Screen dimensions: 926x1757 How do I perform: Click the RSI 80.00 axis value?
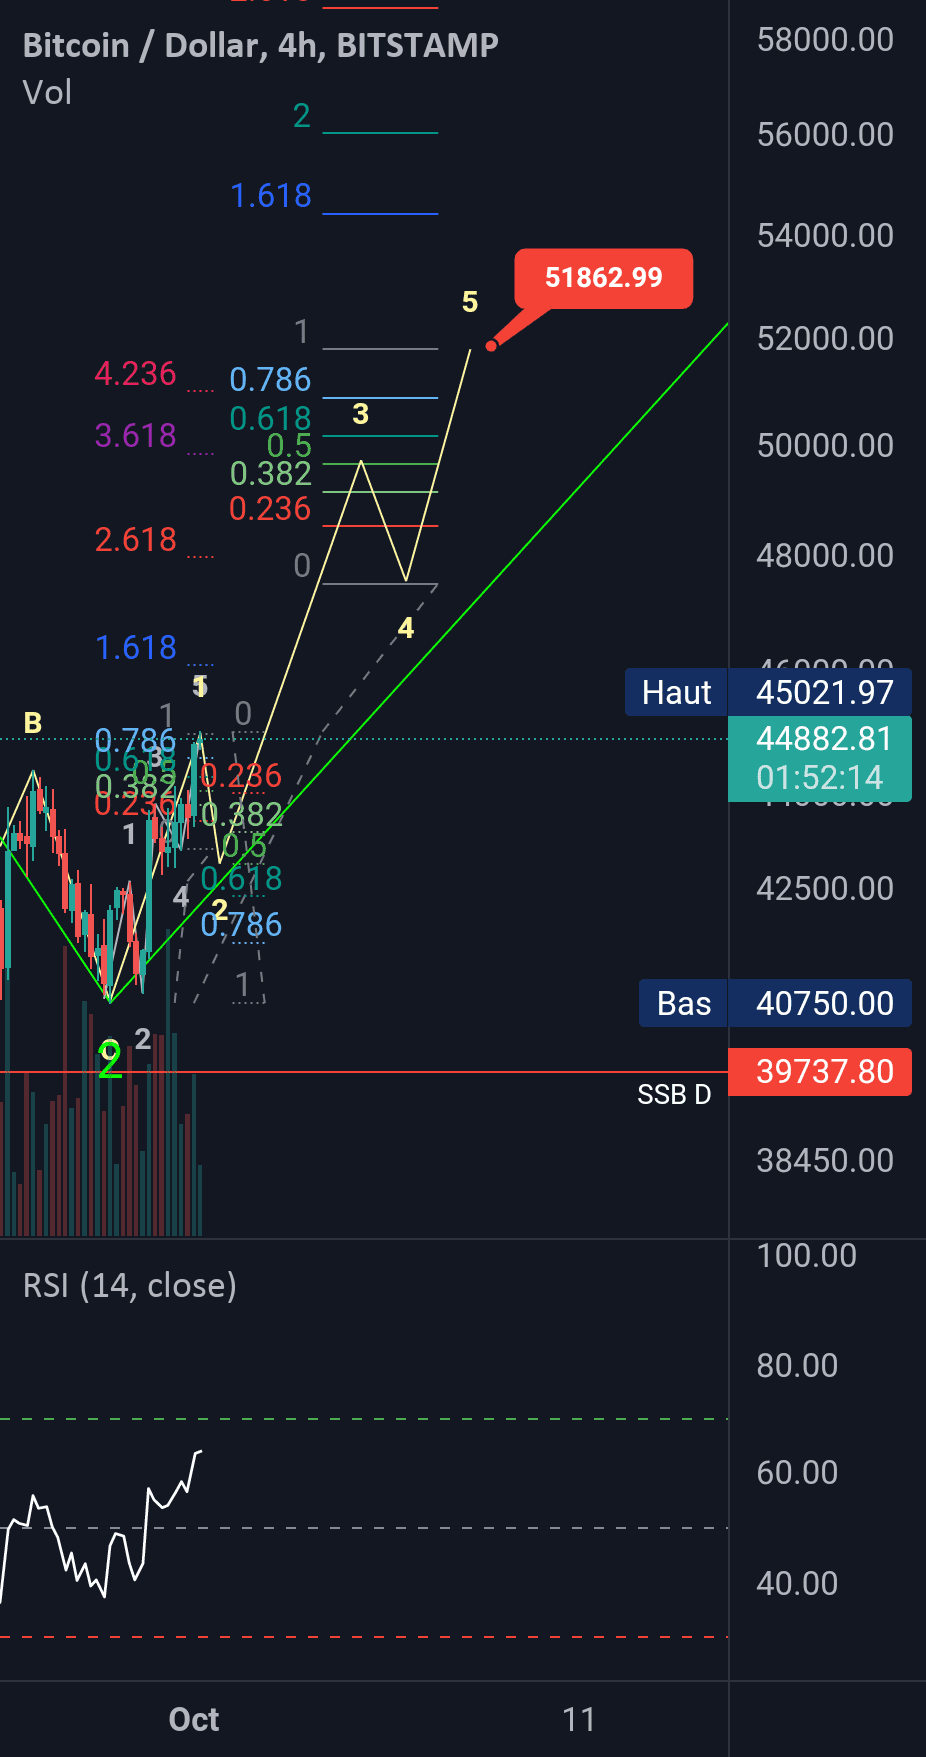797,1365
